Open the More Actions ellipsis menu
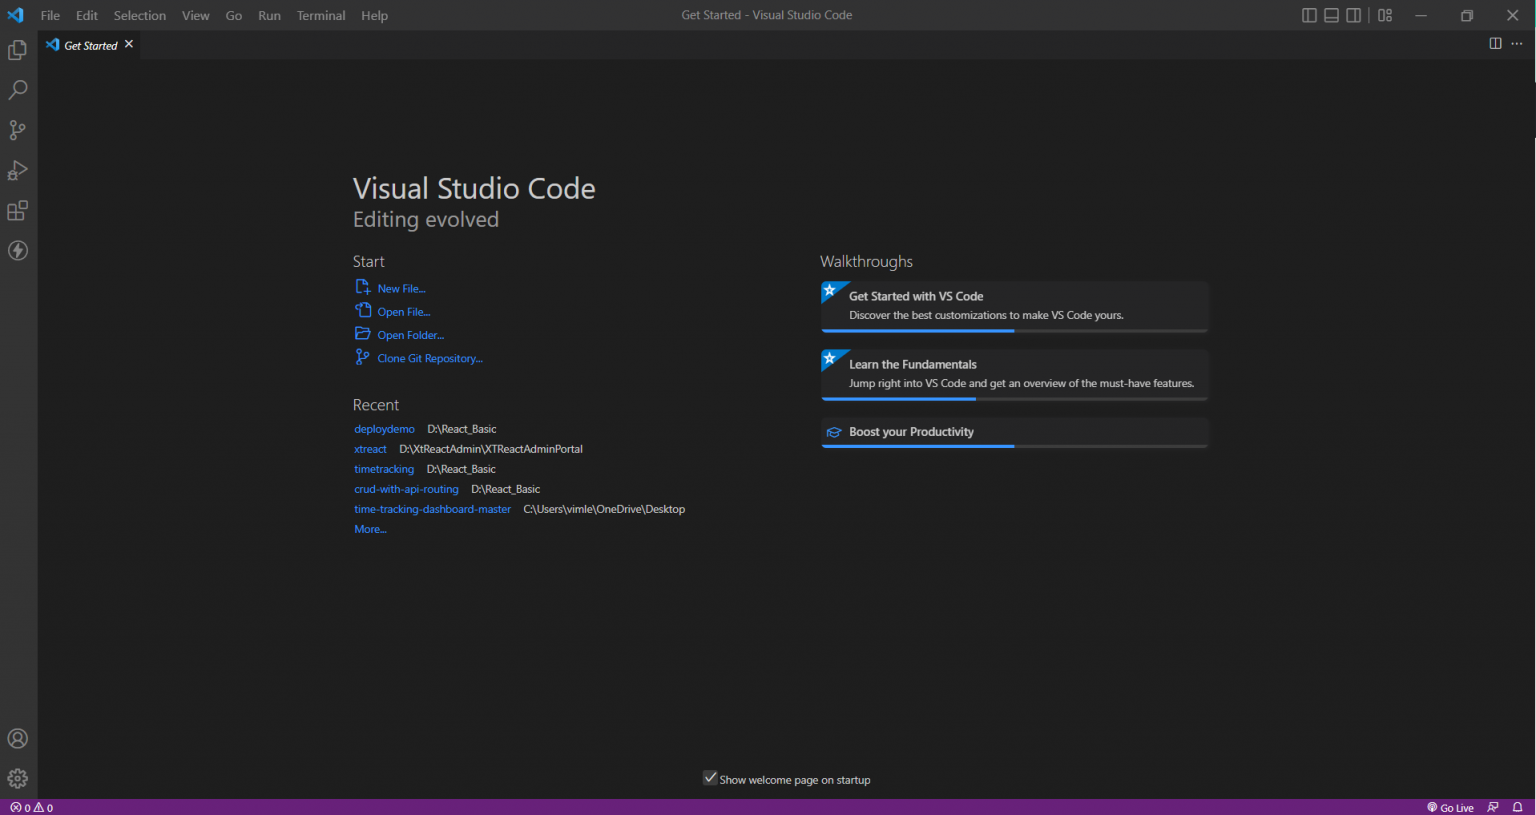This screenshot has height=815, width=1536. click(x=1517, y=44)
